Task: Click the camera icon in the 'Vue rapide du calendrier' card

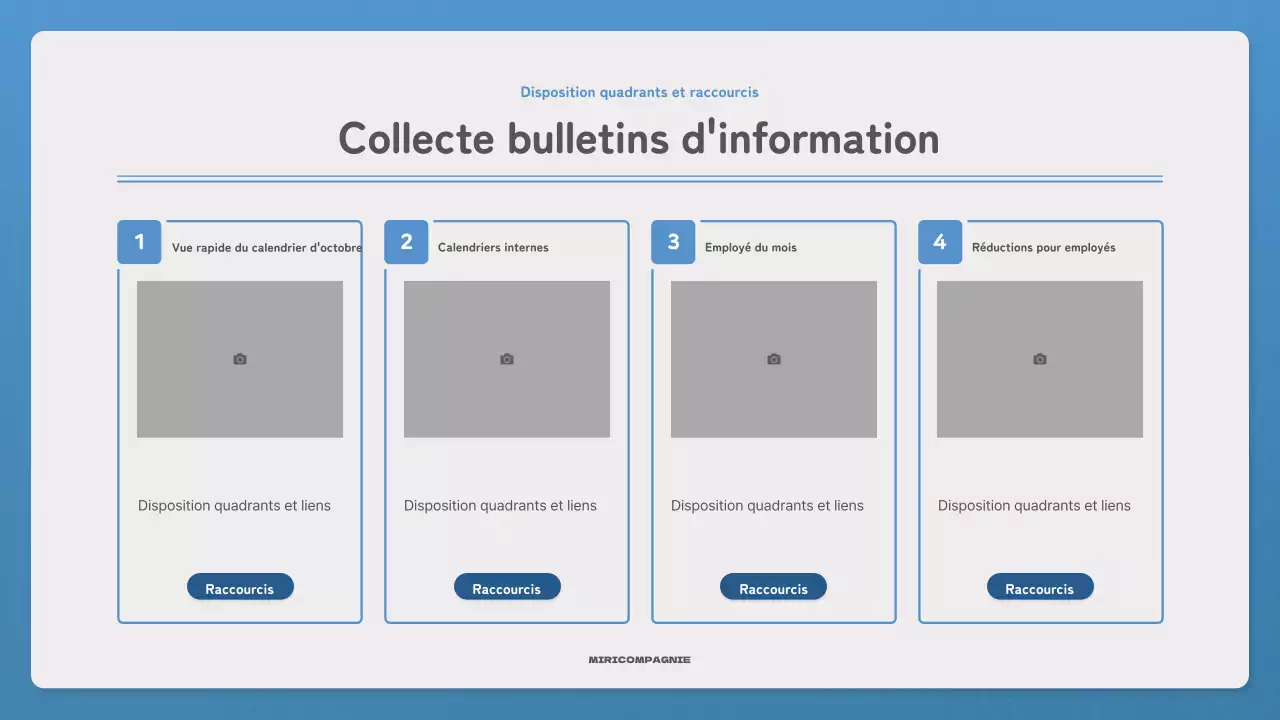Action: coord(239,358)
